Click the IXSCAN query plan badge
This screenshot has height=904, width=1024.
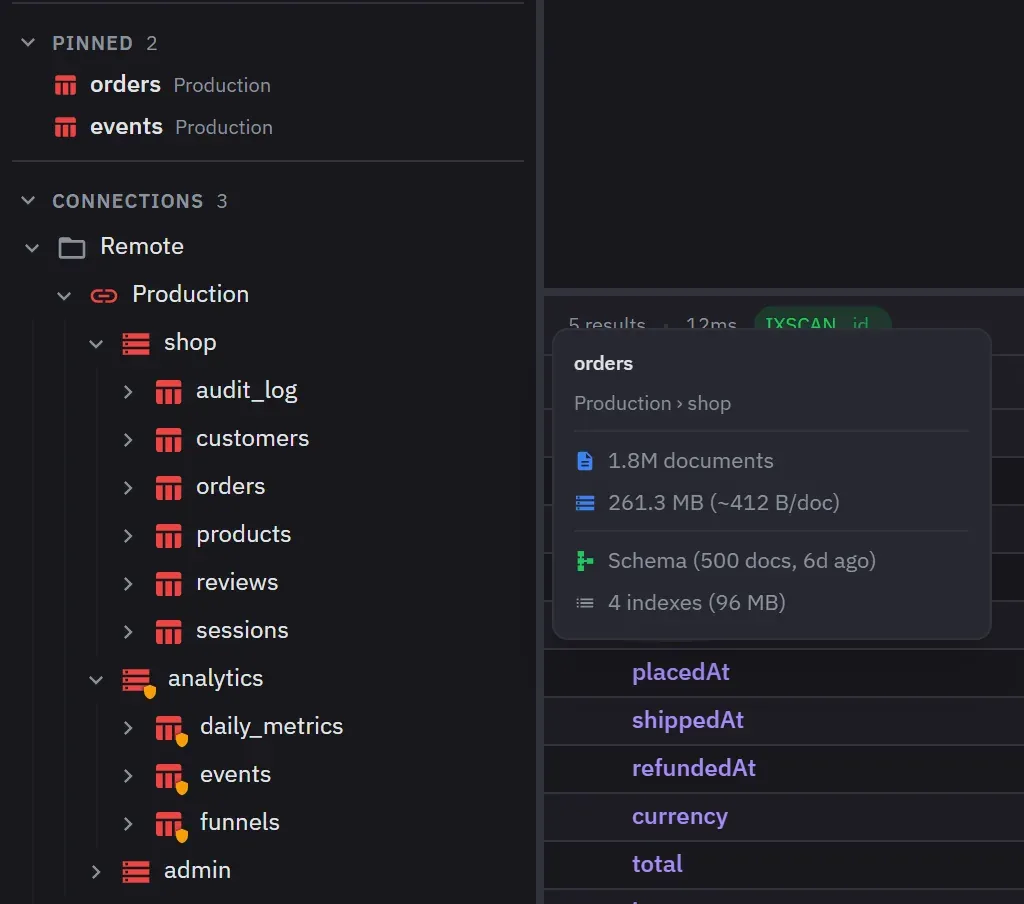(x=822, y=320)
